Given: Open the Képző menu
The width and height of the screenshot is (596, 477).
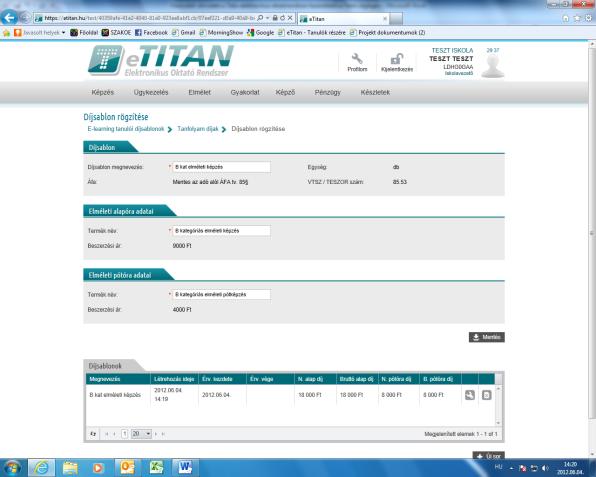Looking at the screenshot, I should coord(285,92).
